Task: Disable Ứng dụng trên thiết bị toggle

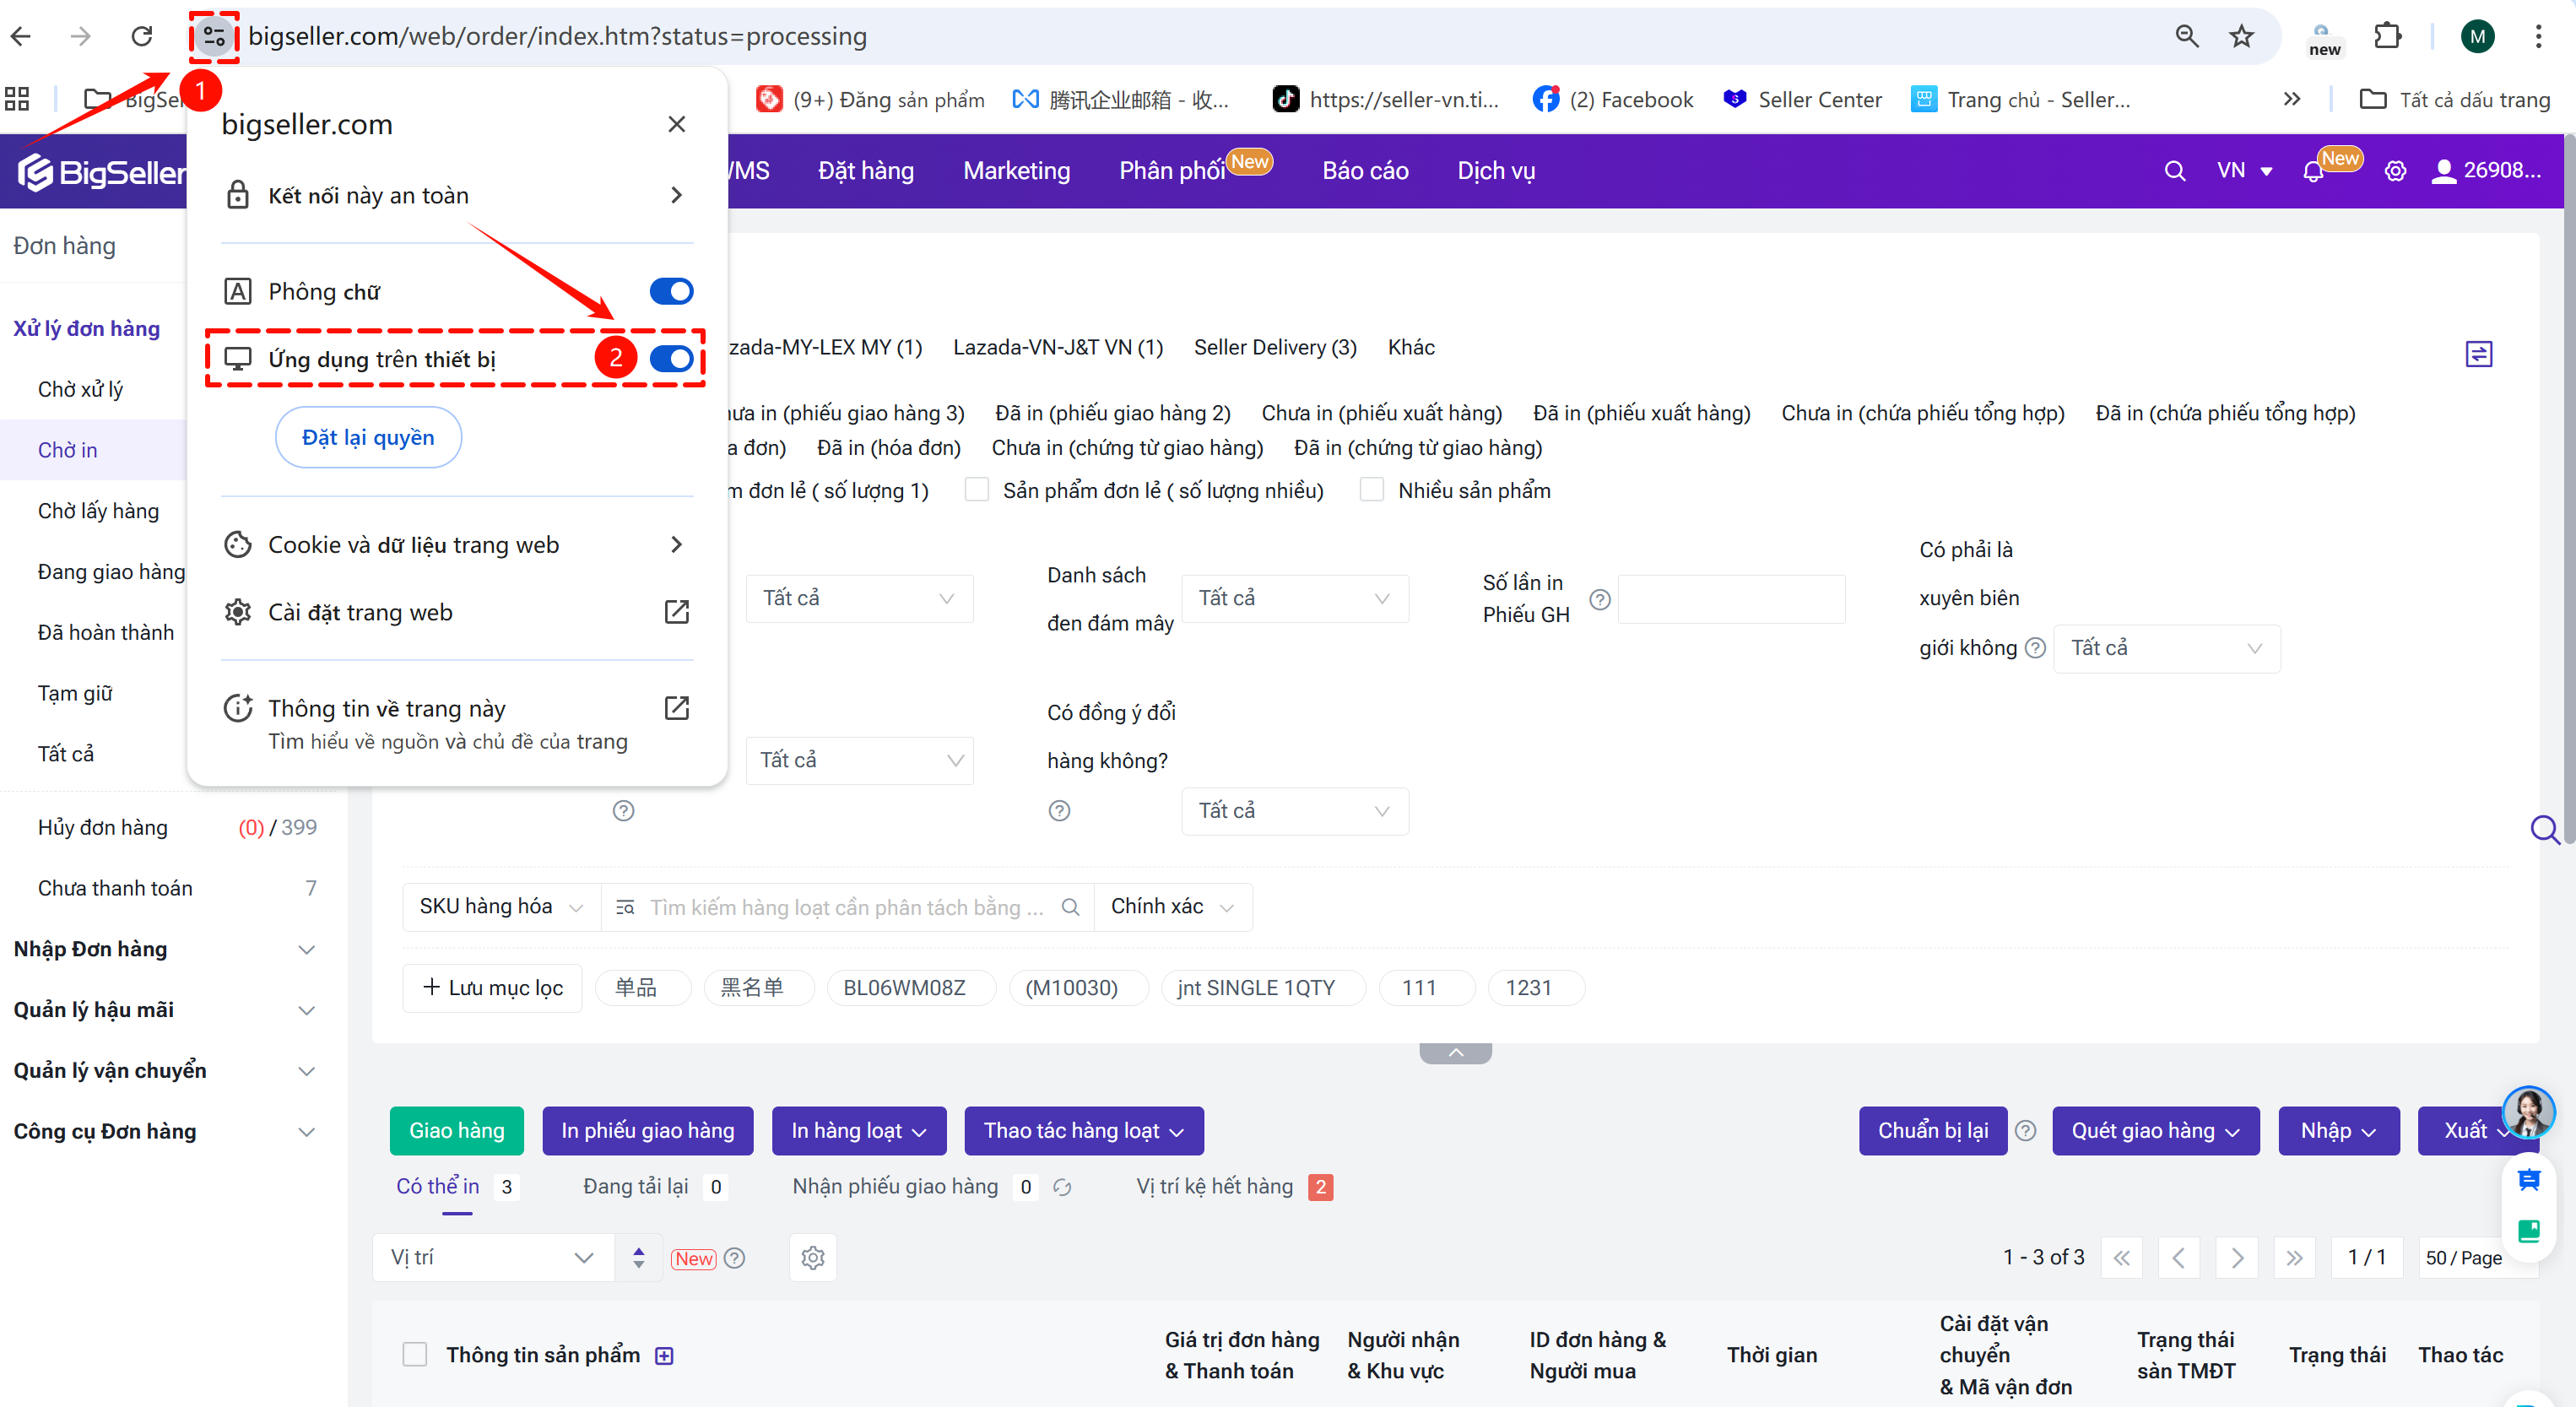Action: click(x=671, y=359)
